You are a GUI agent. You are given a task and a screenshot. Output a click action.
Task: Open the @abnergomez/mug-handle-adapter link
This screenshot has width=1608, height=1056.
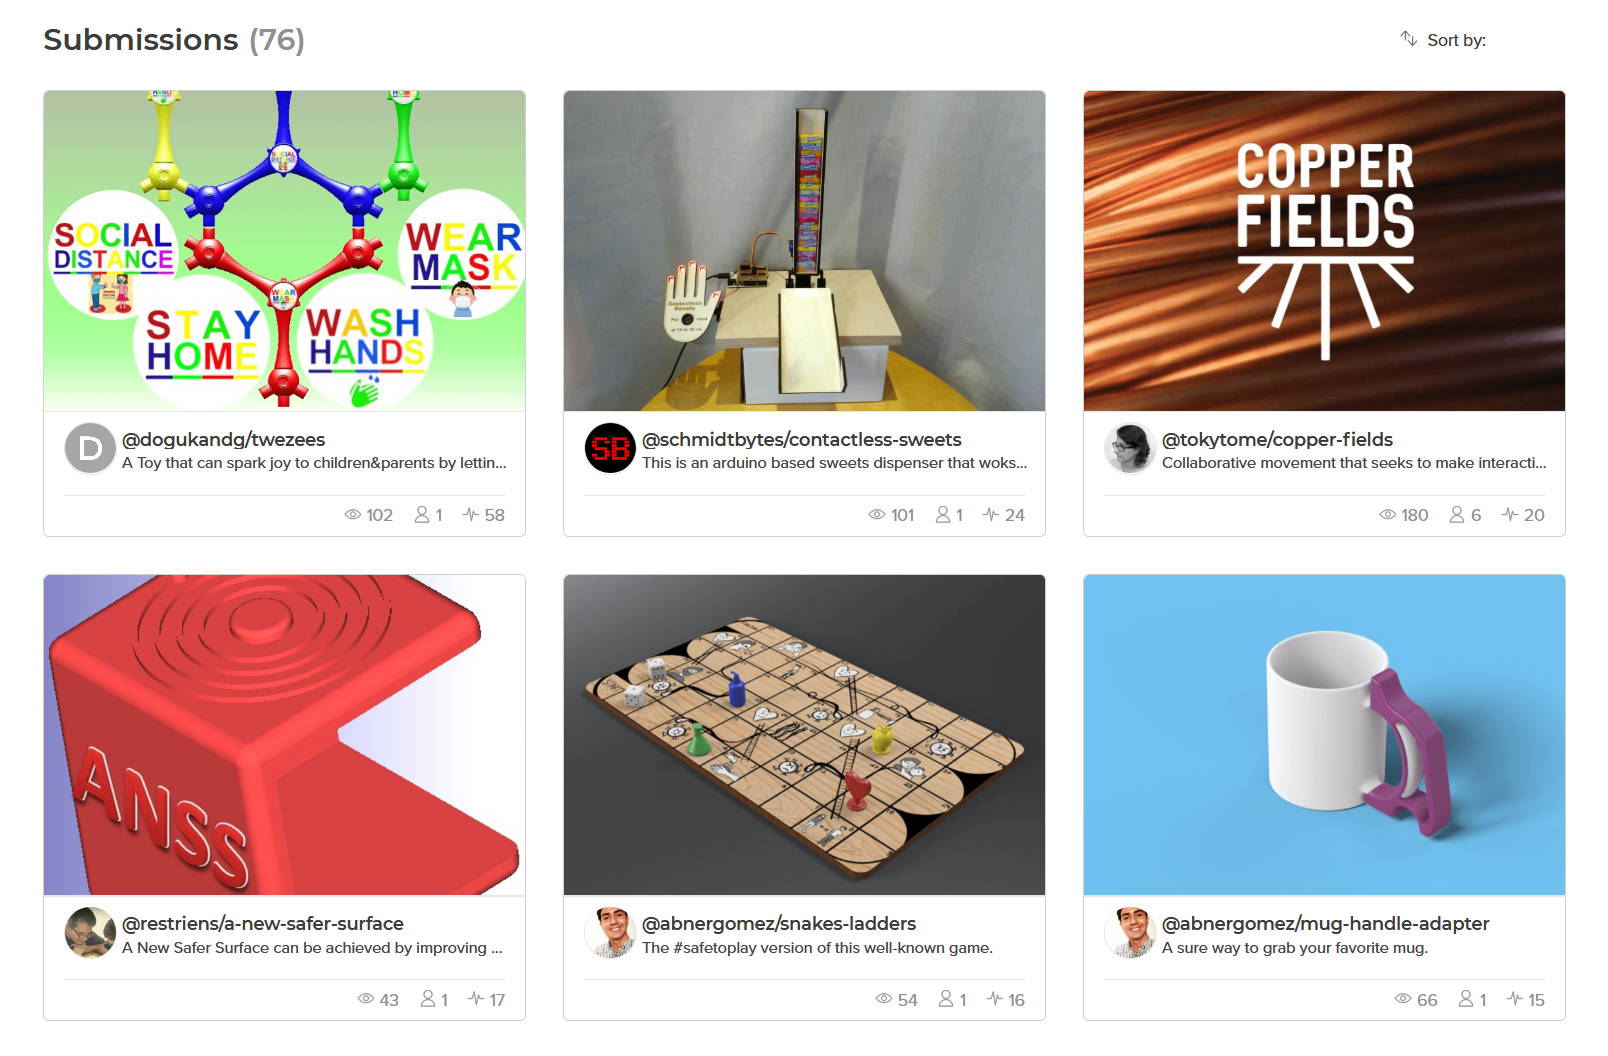1325,923
